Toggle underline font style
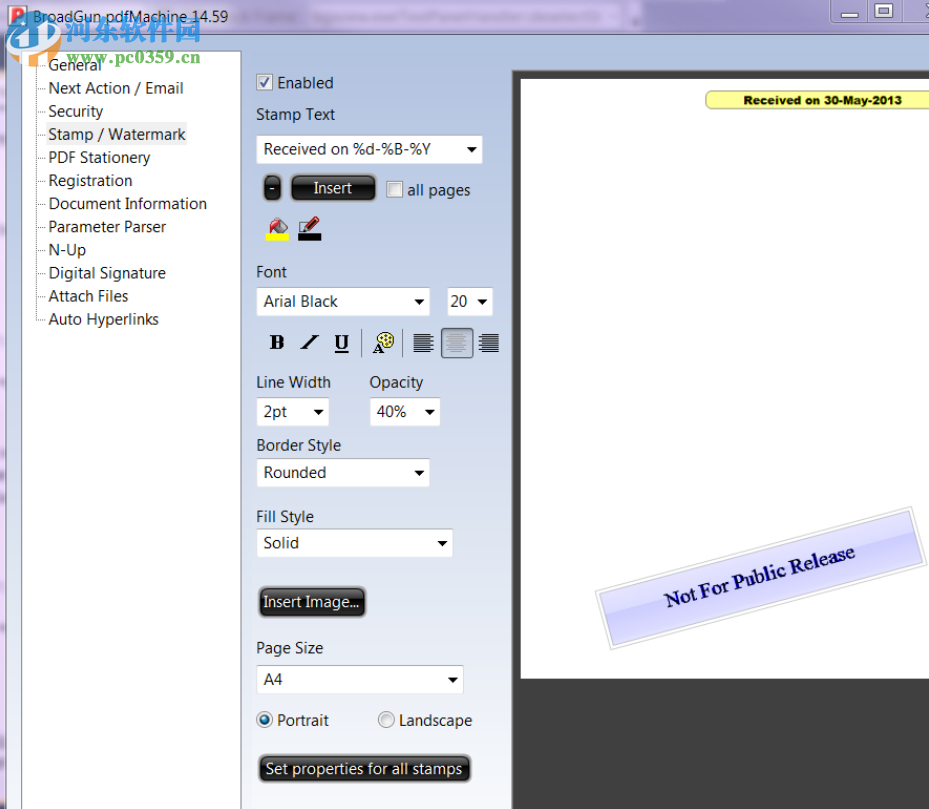This screenshot has width=929, height=809. [342, 343]
